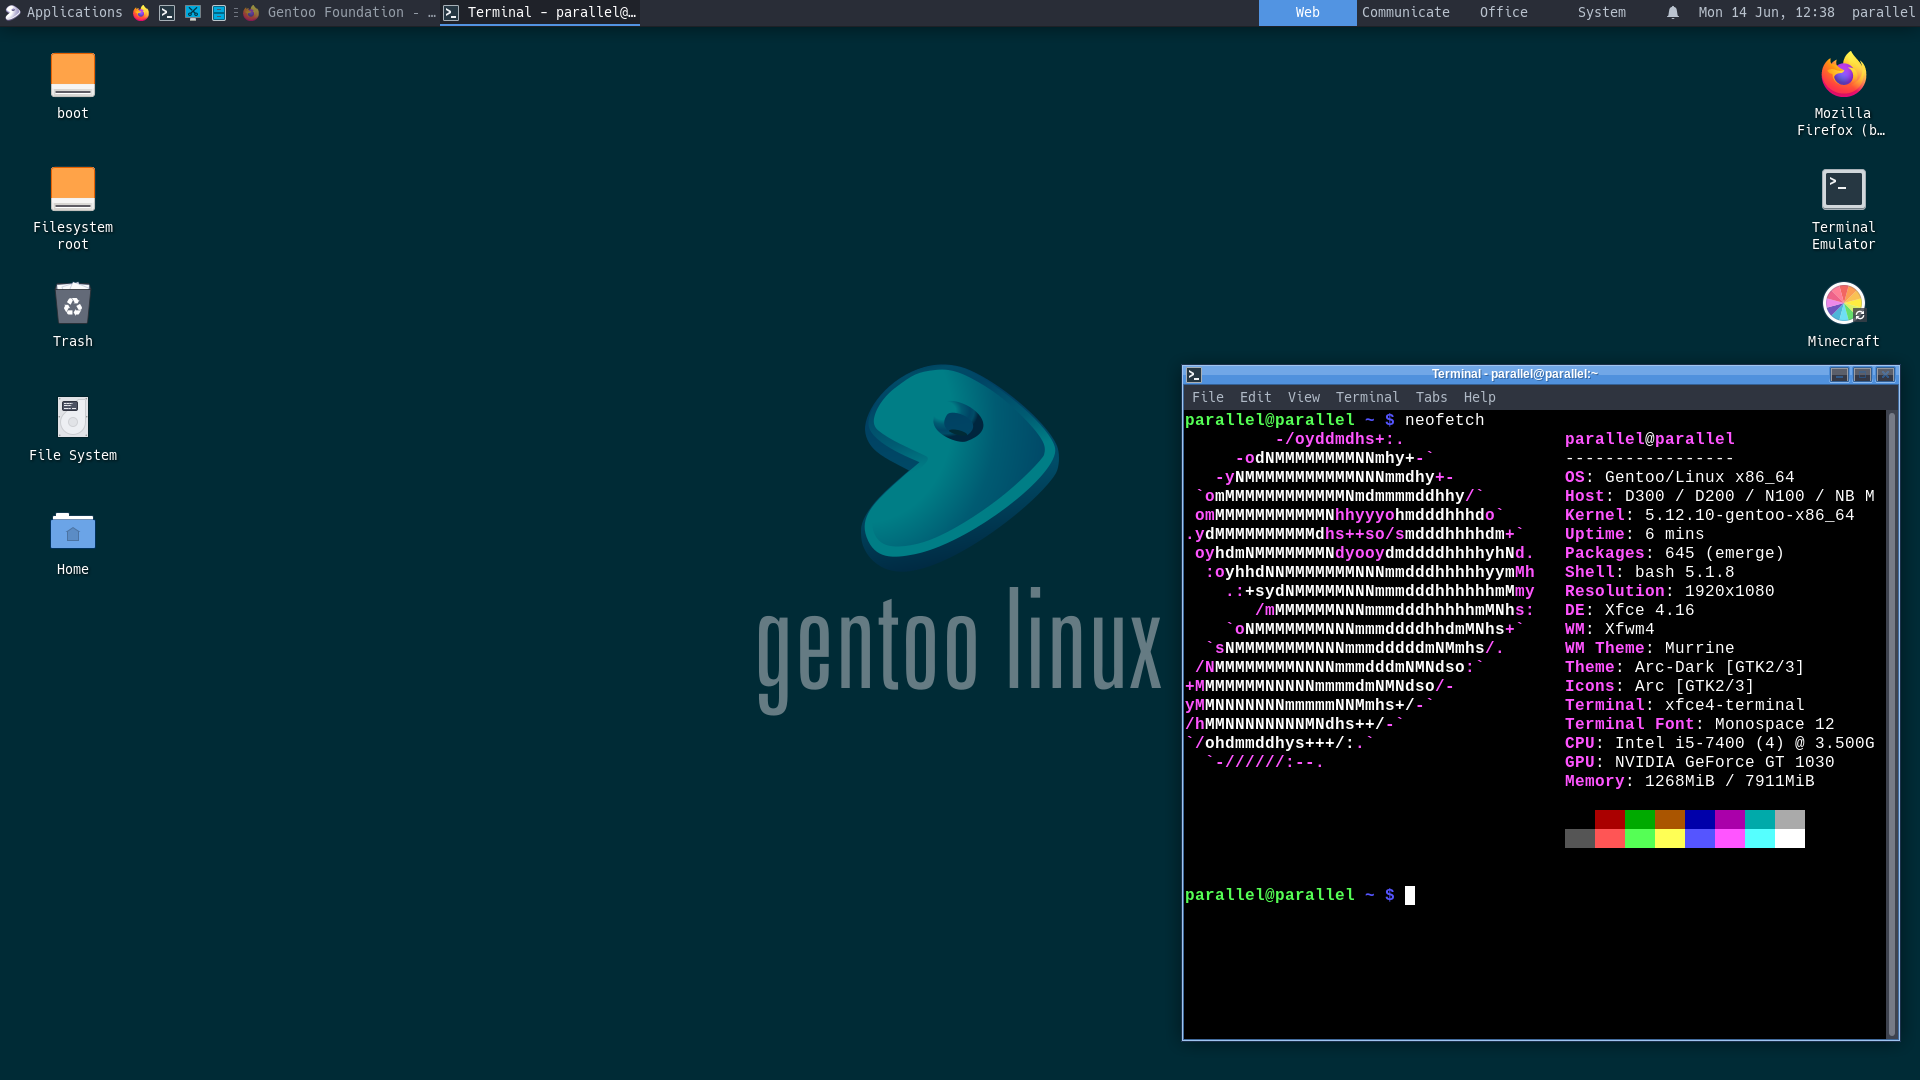The height and width of the screenshot is (1080, 1920).
Task: Select the Trash desktop icon
Action: point(73,315)
